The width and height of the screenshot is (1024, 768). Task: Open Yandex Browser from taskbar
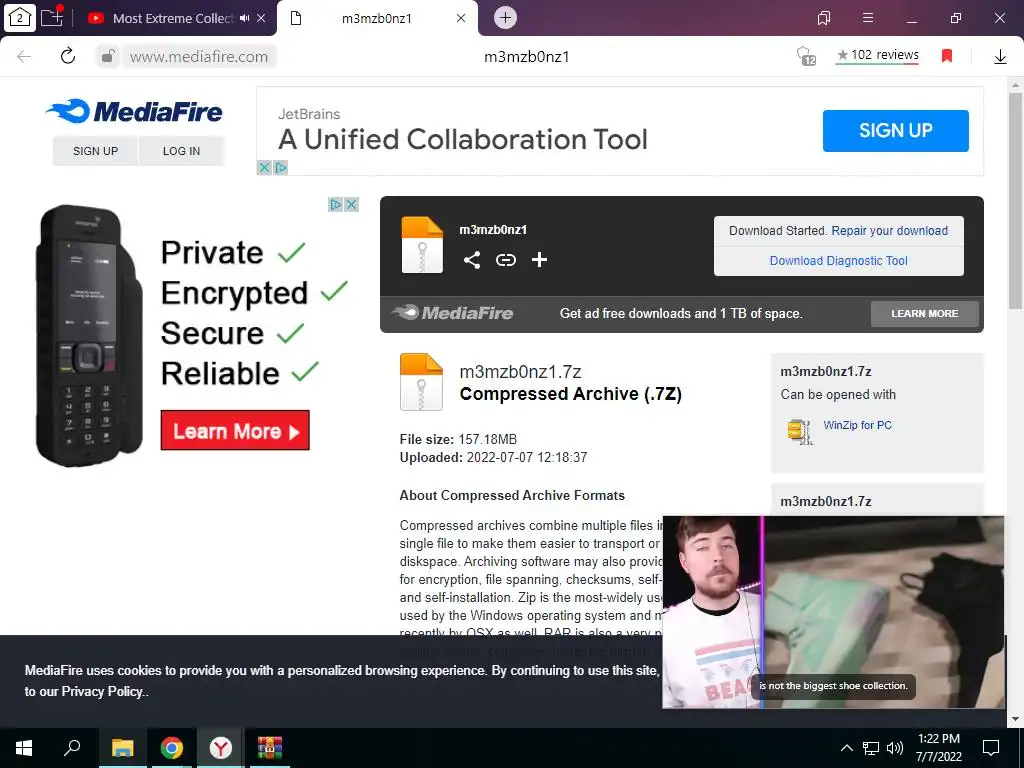(221, 748)
